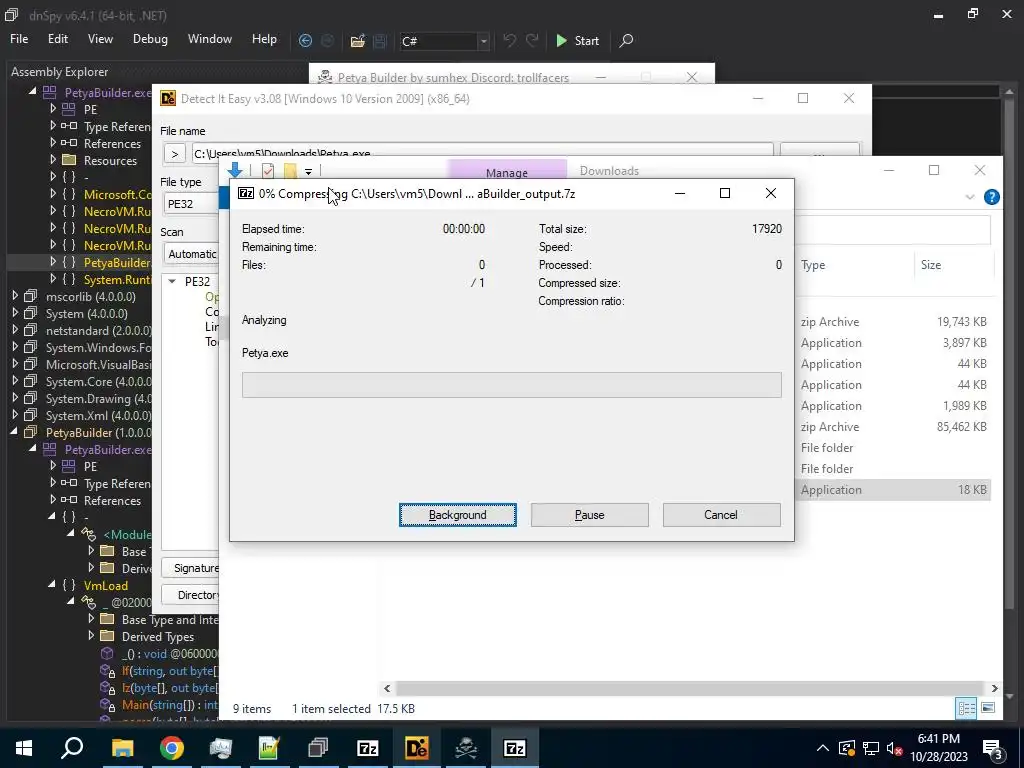Click the Explorer help question mark icon
The width and height of the screenshot is (1024, 768).
point(991,197)
